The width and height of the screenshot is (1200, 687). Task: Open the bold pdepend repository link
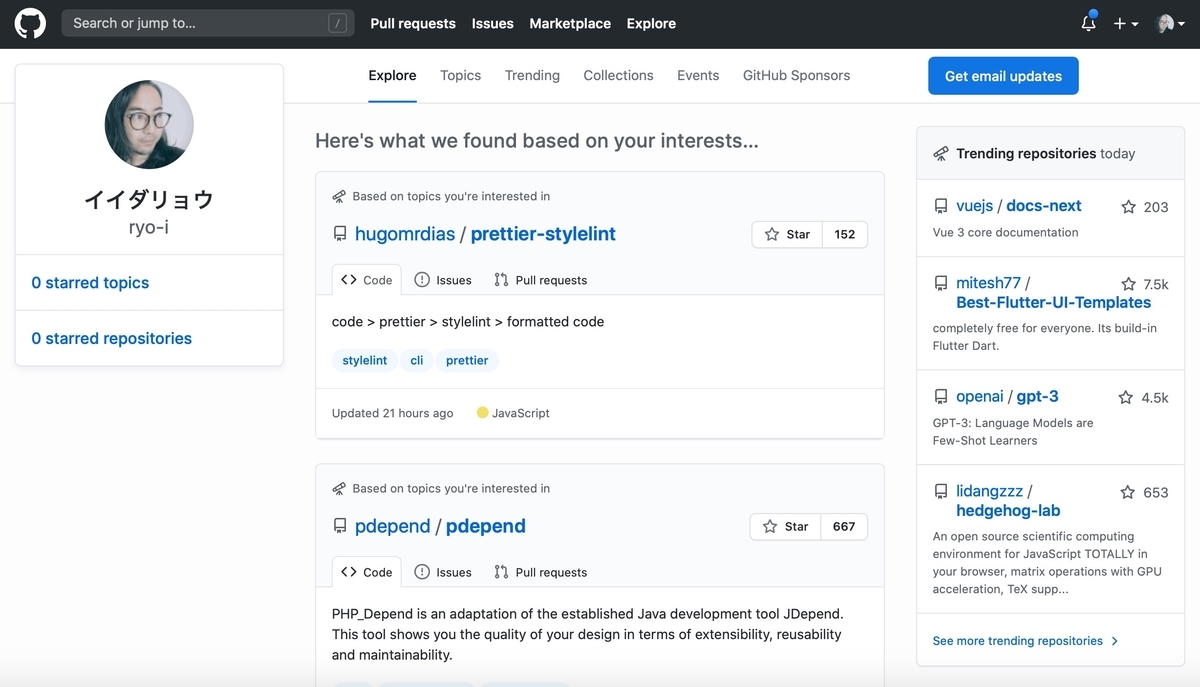pos(486,526)
